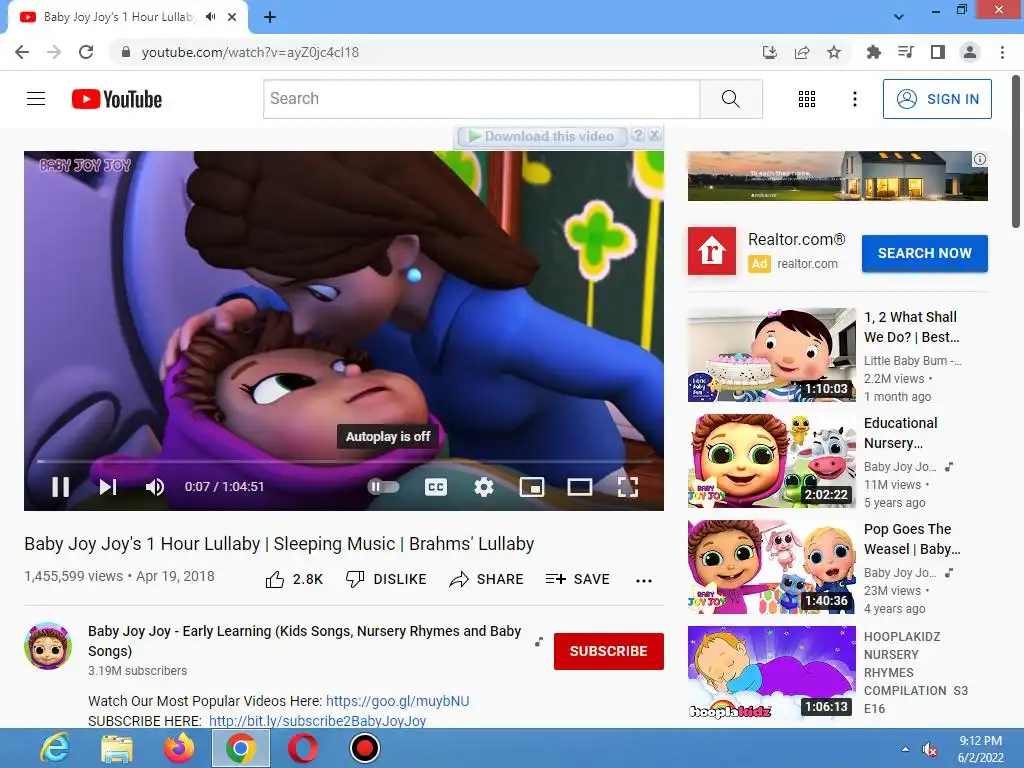Viewport: 1024px width, 768px height.
Task: Toggle the autoplay switch
Action: coord(383,487)
